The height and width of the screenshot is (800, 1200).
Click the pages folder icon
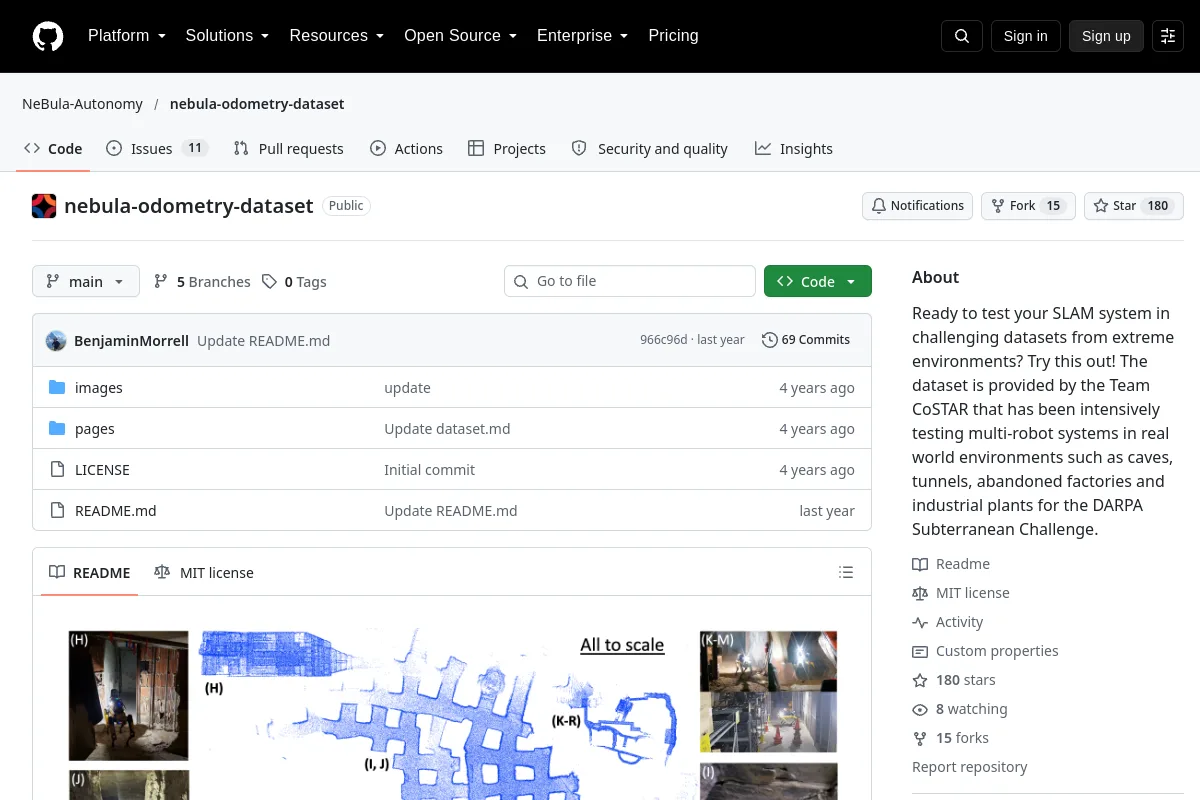click(x=57, y=429)
